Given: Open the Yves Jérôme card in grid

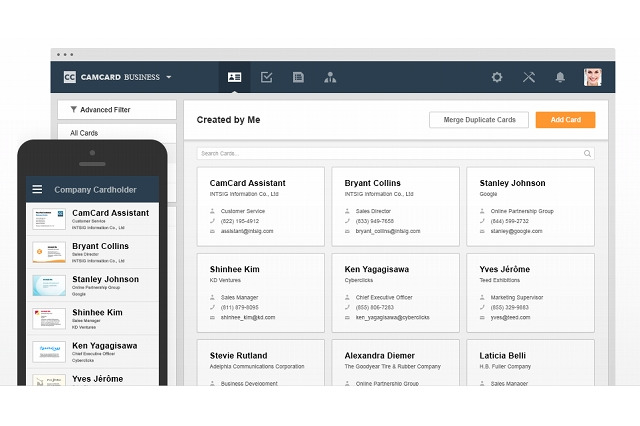Looking at the screenshot, I should [530, 293].
